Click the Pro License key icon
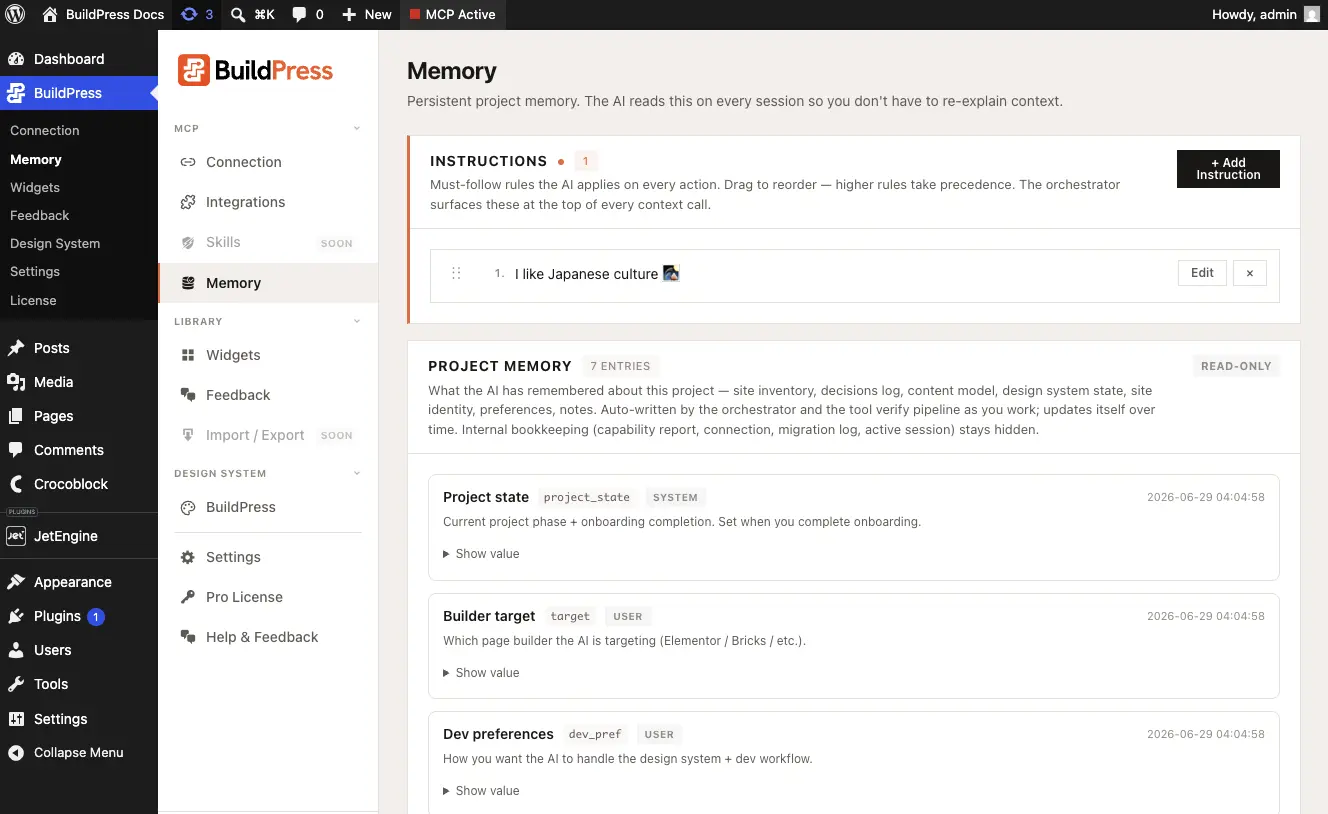Screen dimensions: 1328x814 [x=187, y=597]
